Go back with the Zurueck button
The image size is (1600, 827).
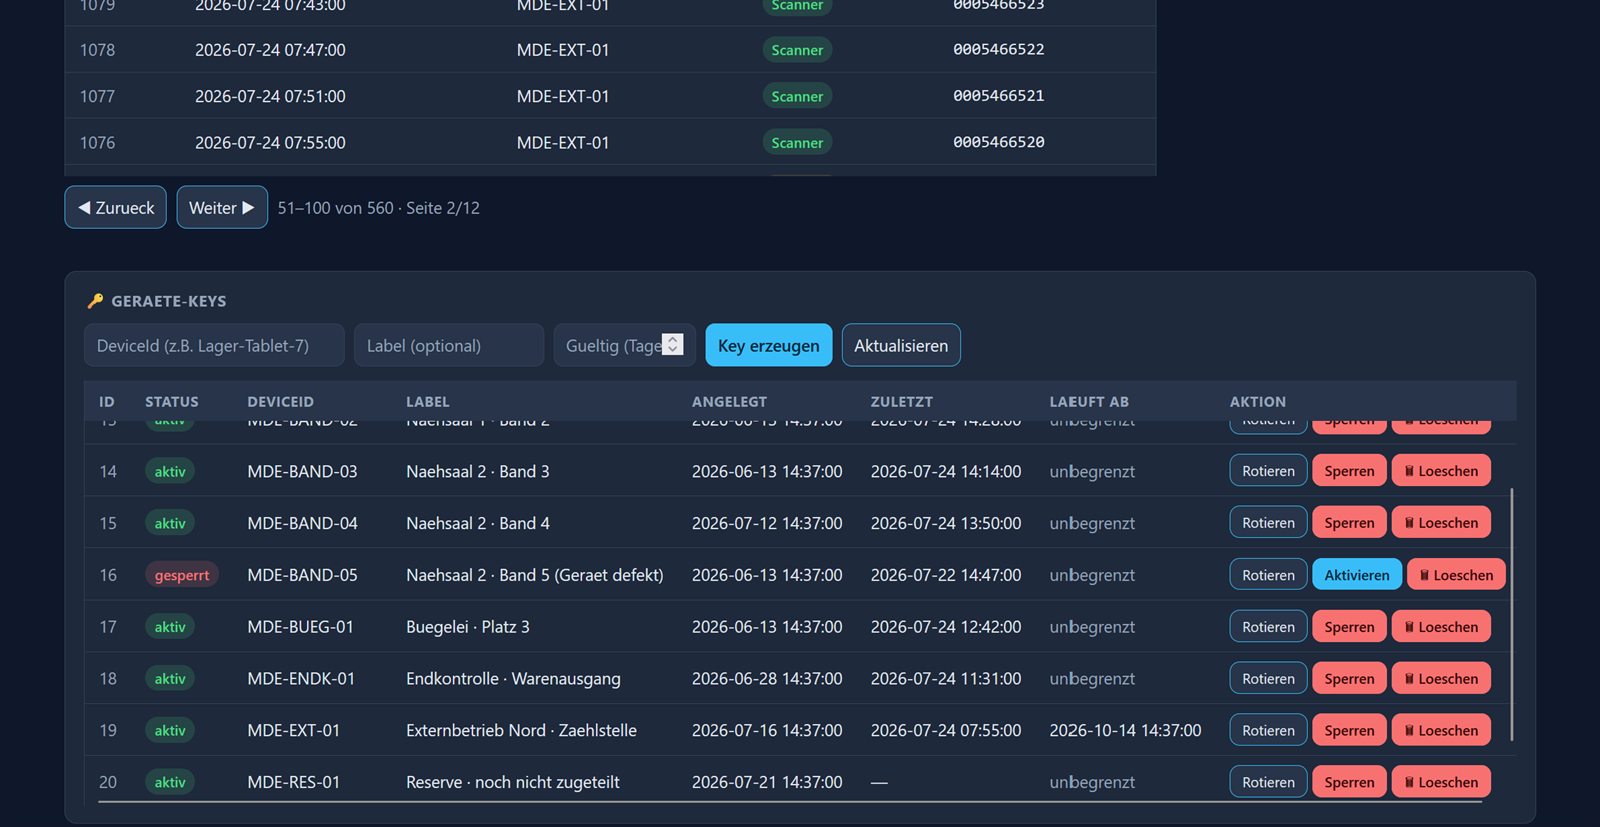click(x=116, y=207)
